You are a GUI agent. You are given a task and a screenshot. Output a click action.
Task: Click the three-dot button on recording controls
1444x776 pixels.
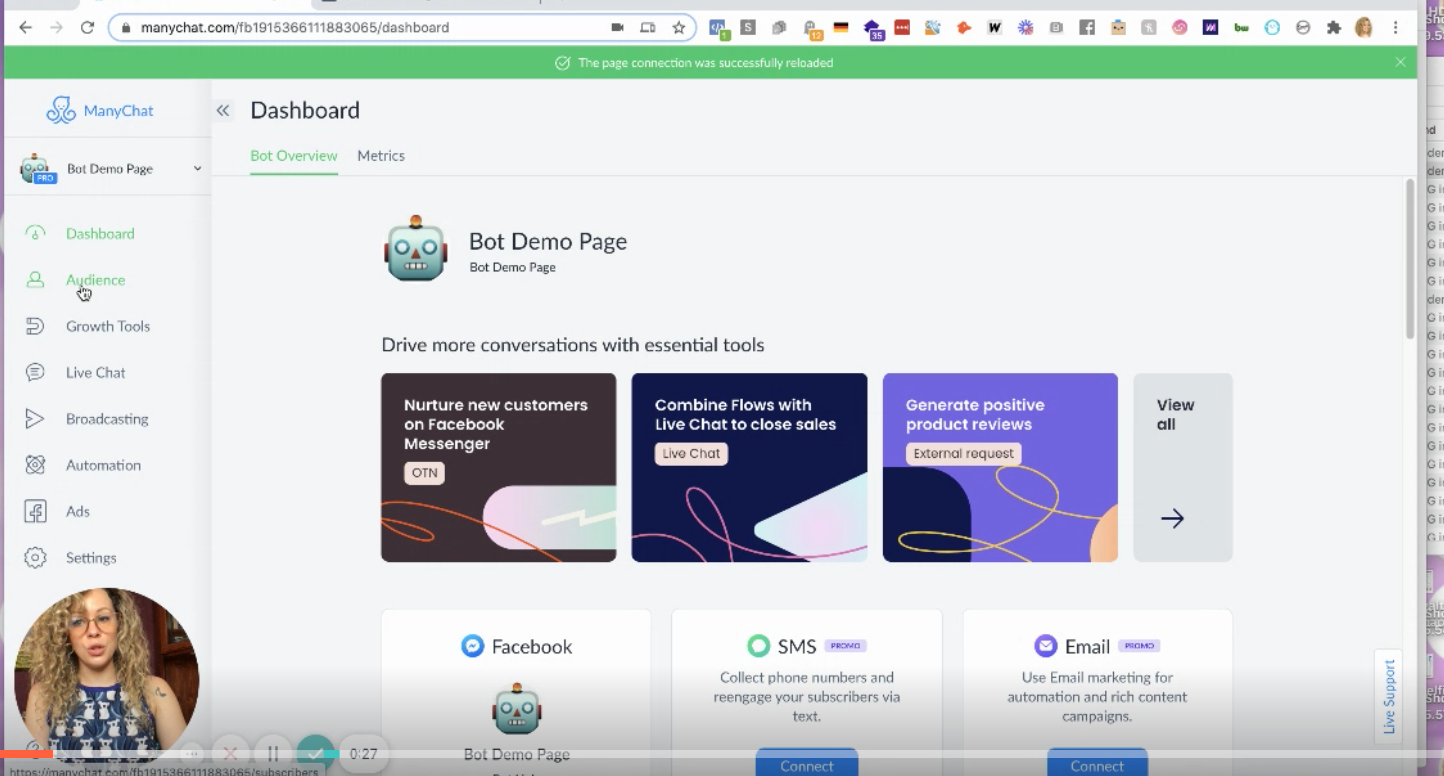click(190, 754)
